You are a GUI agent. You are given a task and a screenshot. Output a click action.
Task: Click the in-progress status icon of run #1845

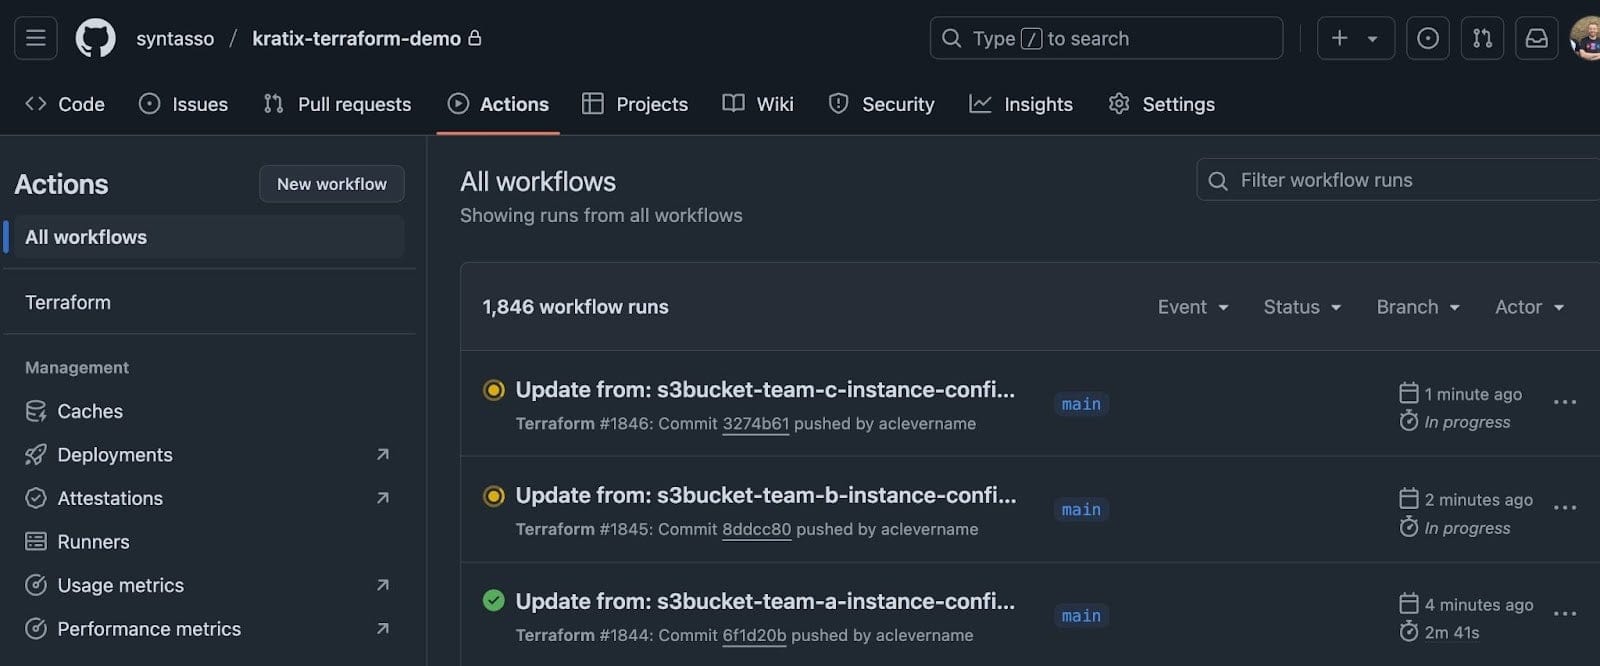point(494,496)
